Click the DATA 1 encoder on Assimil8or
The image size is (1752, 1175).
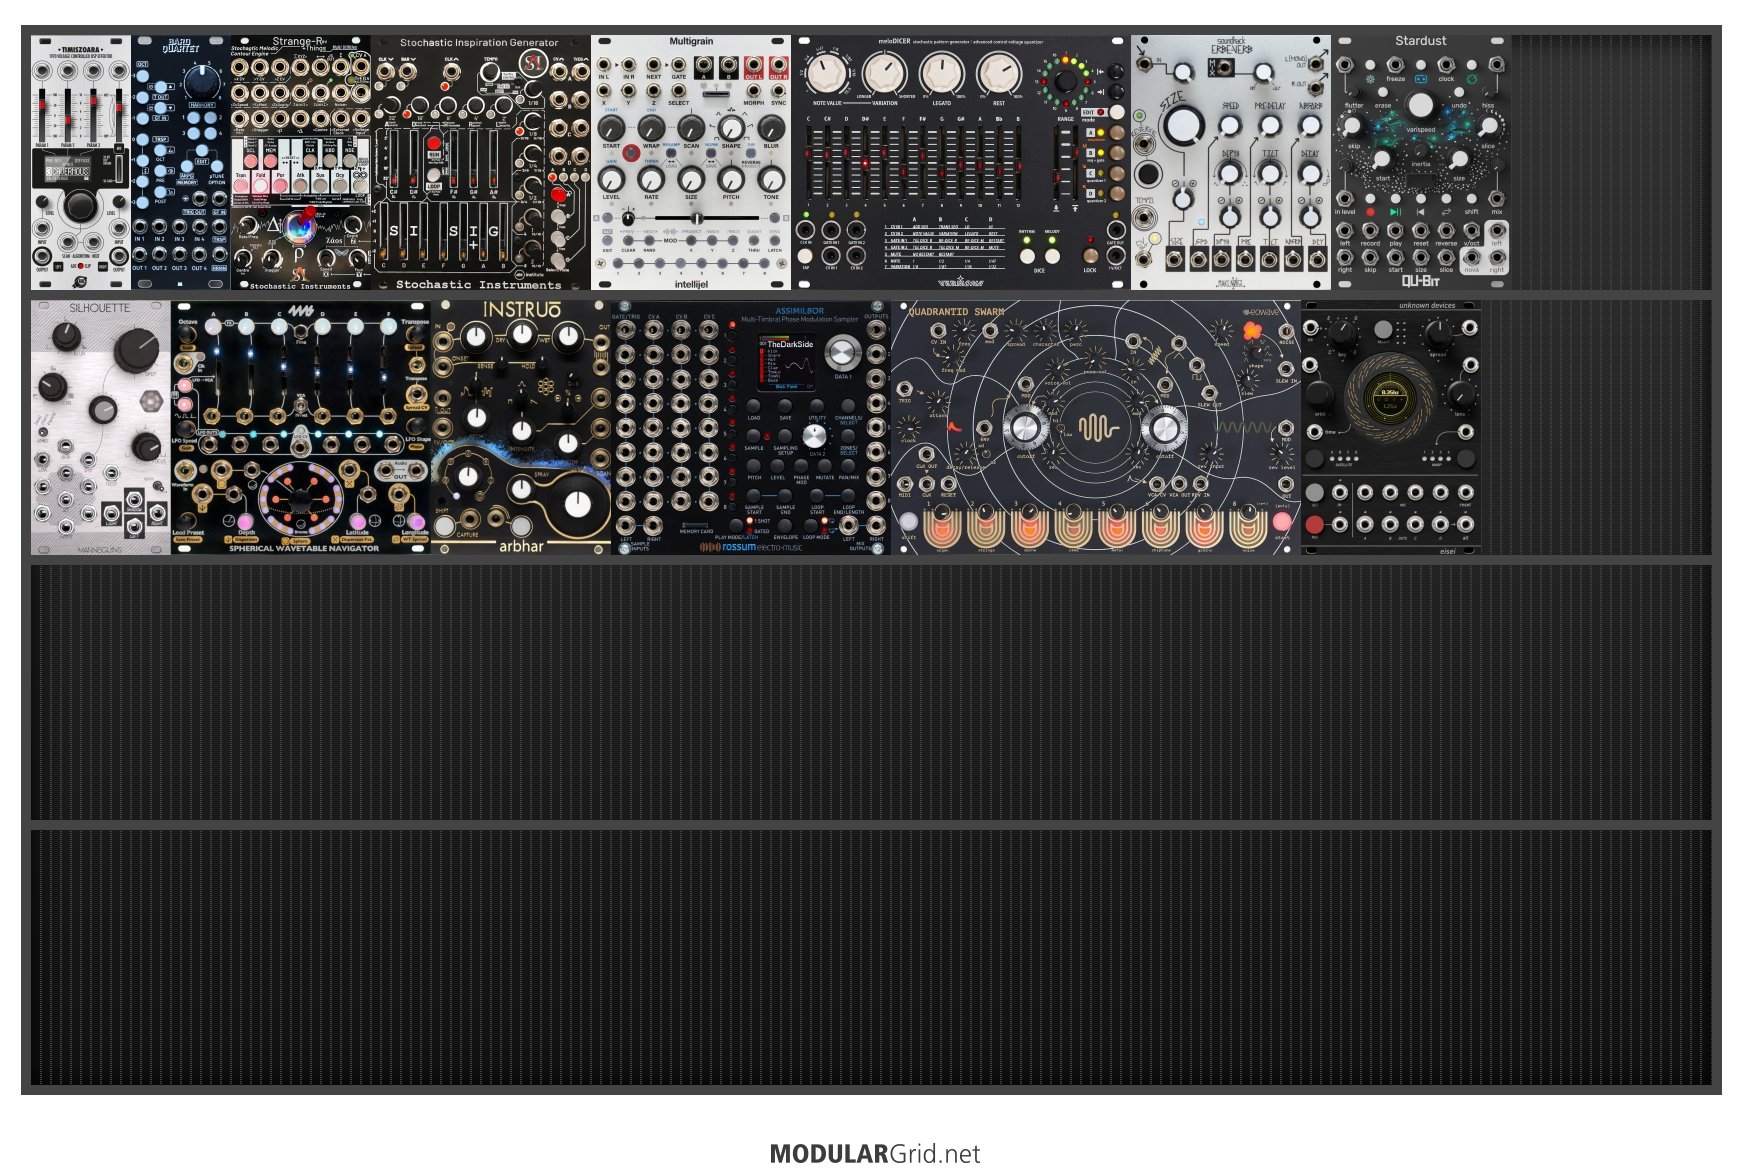tap(843, 352)
